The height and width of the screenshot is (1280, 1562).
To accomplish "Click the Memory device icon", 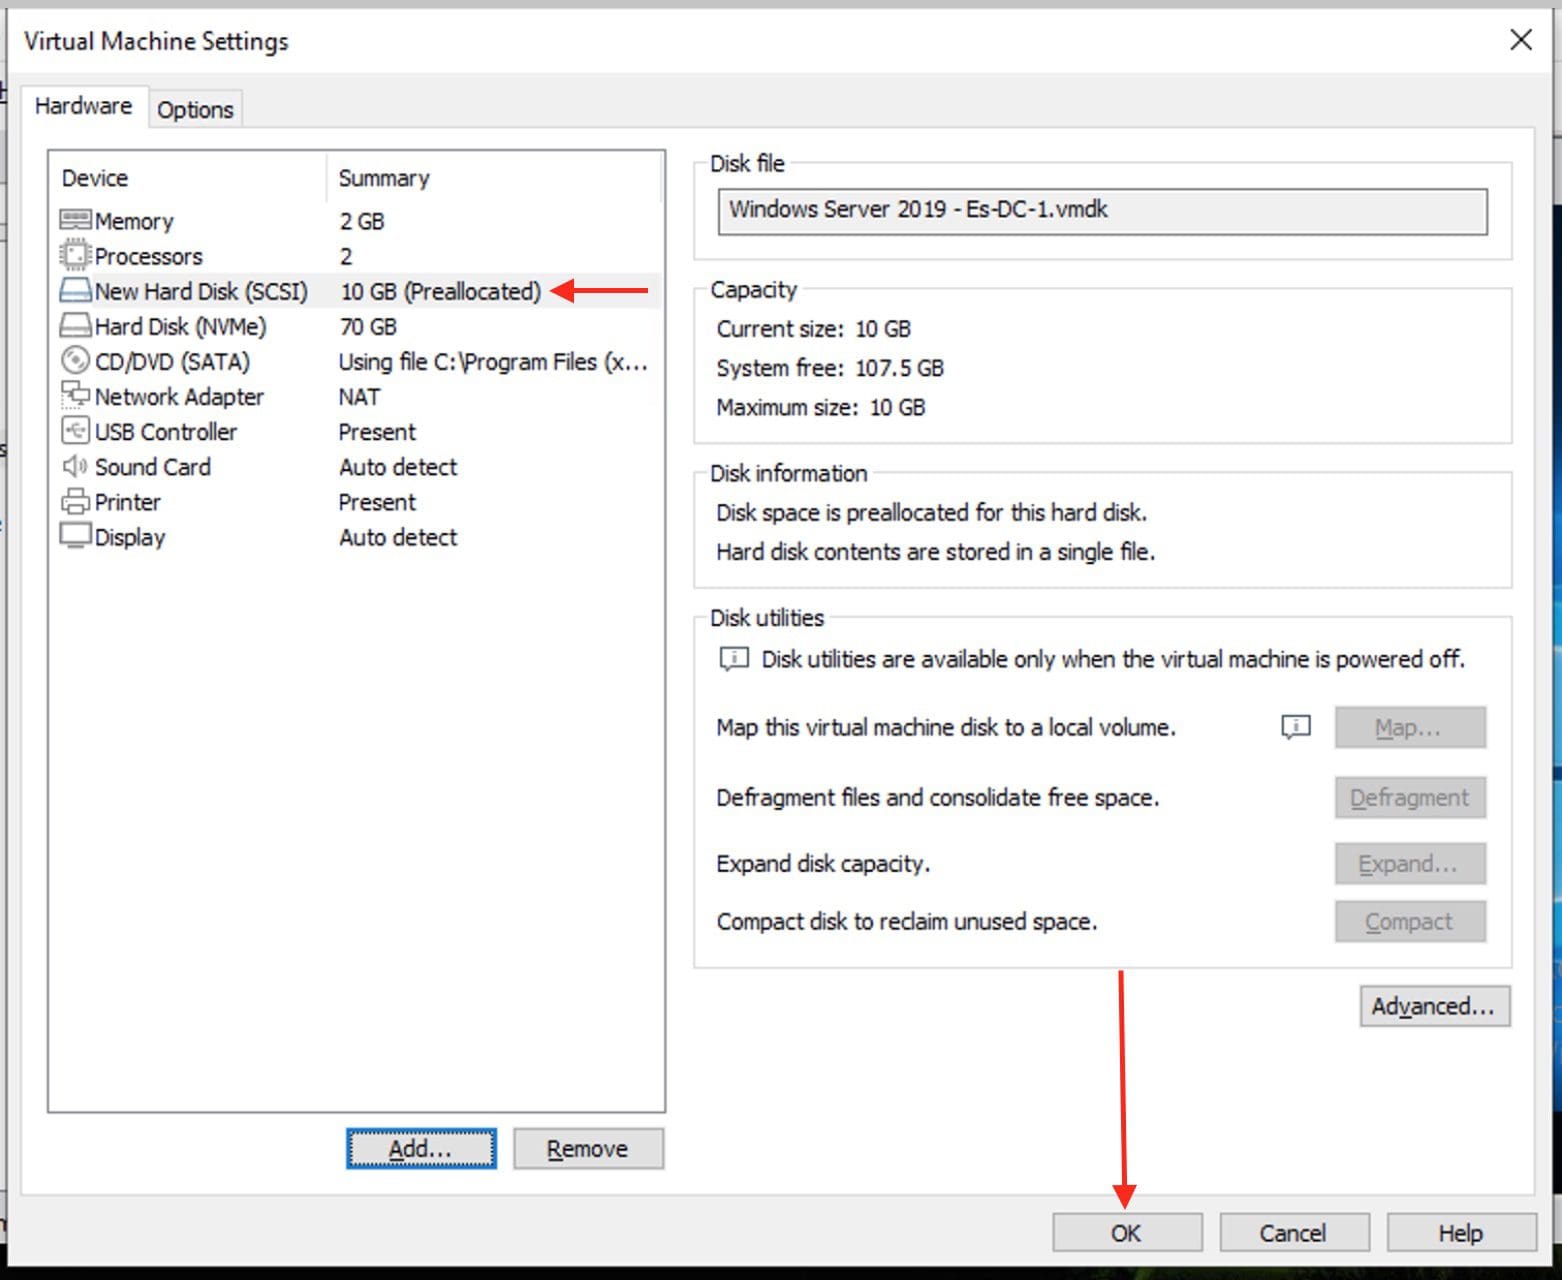I will pyautogui.click(x=75, y=220).
